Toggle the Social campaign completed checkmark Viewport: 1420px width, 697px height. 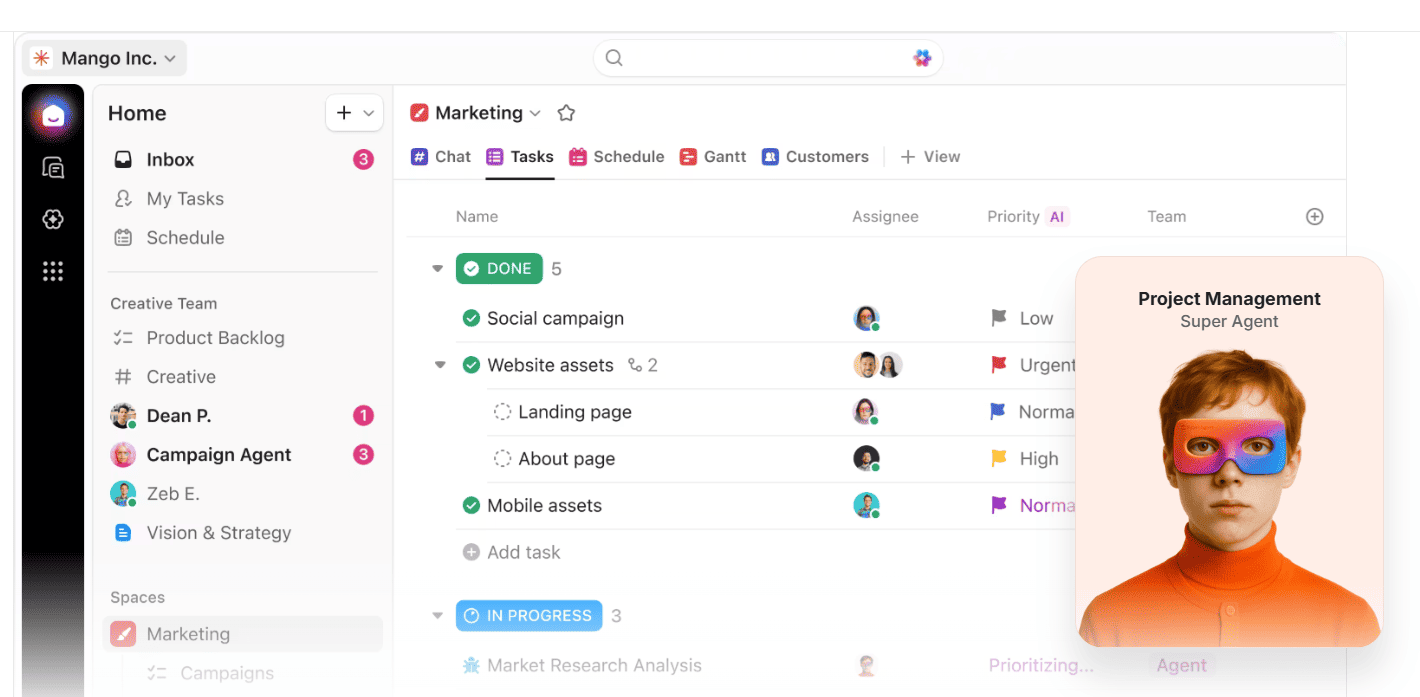(x=471, y=318)
